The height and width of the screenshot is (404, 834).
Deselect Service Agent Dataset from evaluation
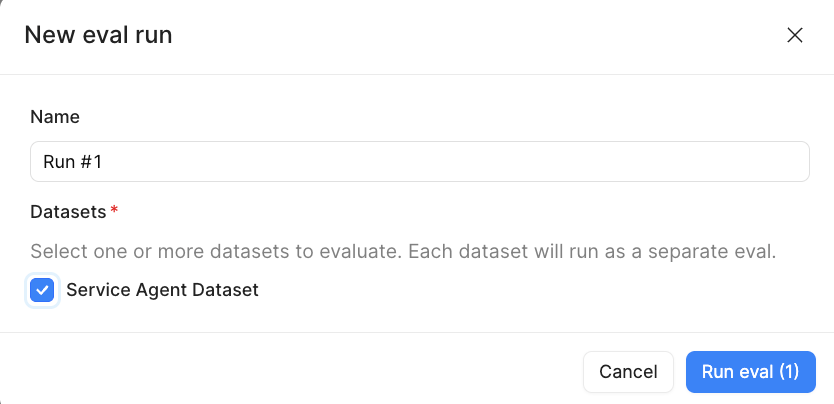click(x=42, y=291)
